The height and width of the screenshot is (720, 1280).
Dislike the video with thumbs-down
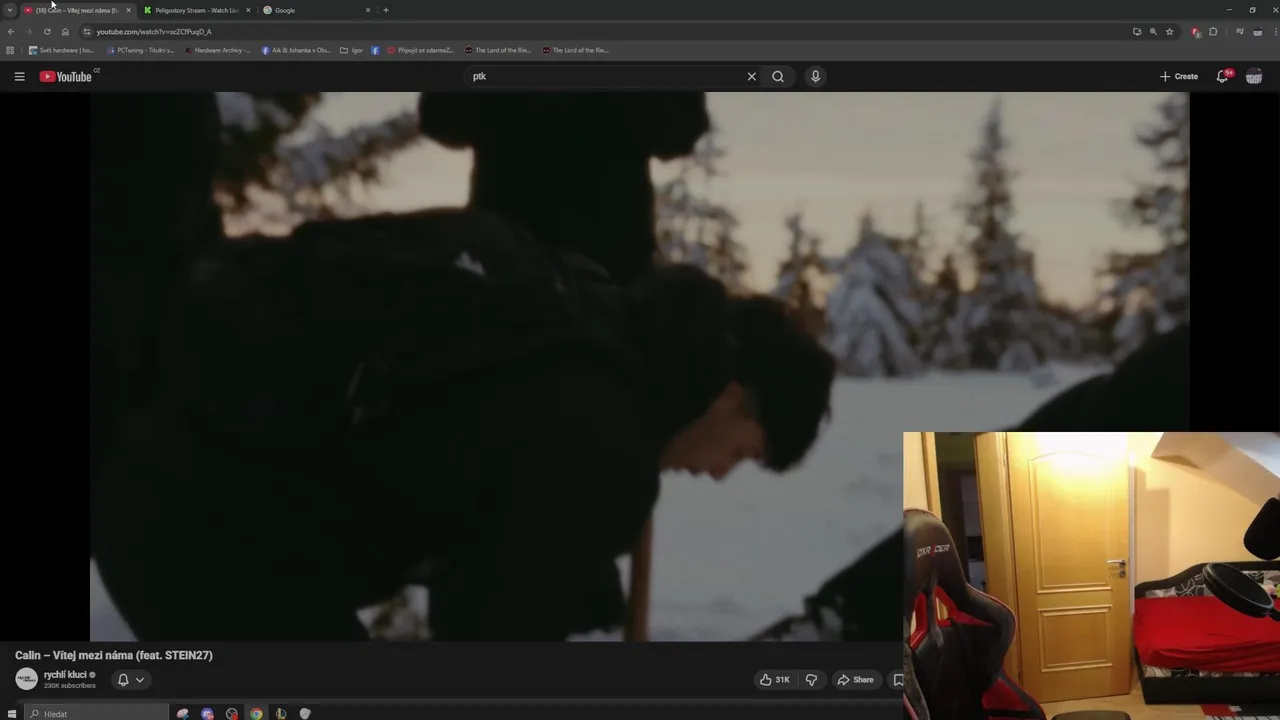[811, 680]
